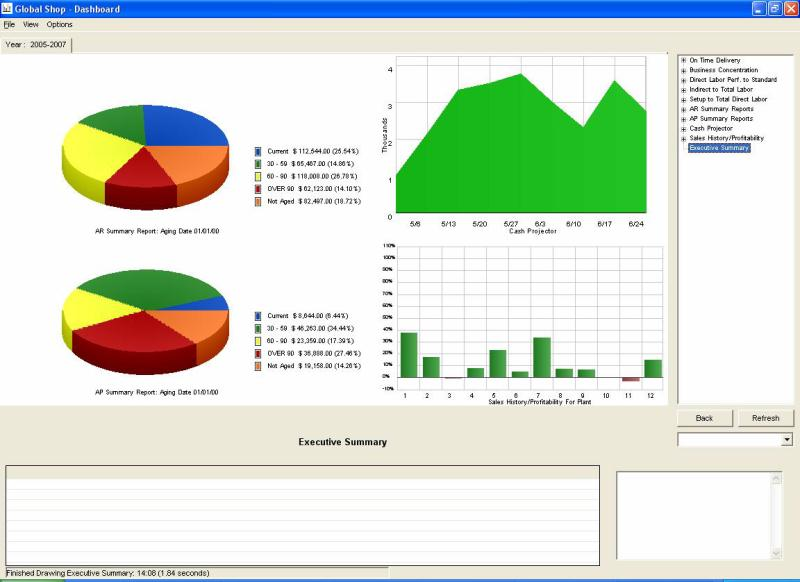
Task: Click the orange Not Aged swatch in AP legend
Action: coord(258,366)
